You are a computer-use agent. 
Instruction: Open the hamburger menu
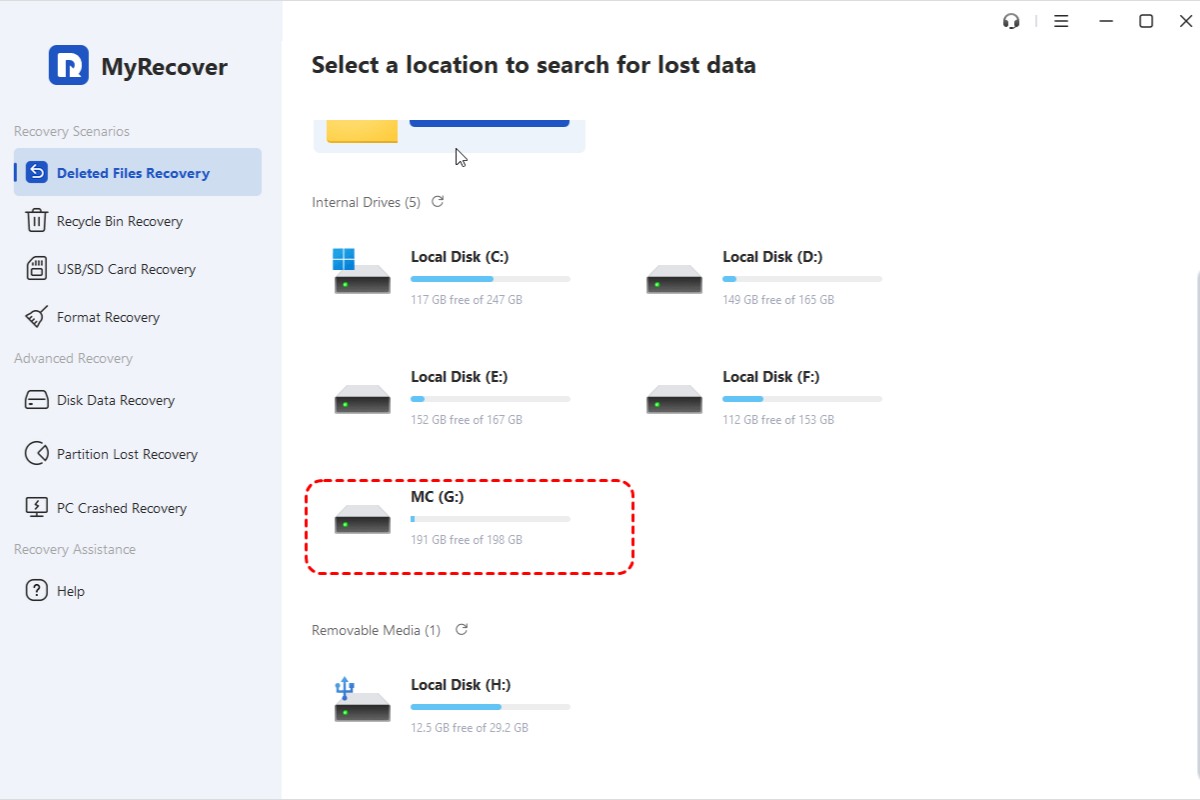[1061, 21]
